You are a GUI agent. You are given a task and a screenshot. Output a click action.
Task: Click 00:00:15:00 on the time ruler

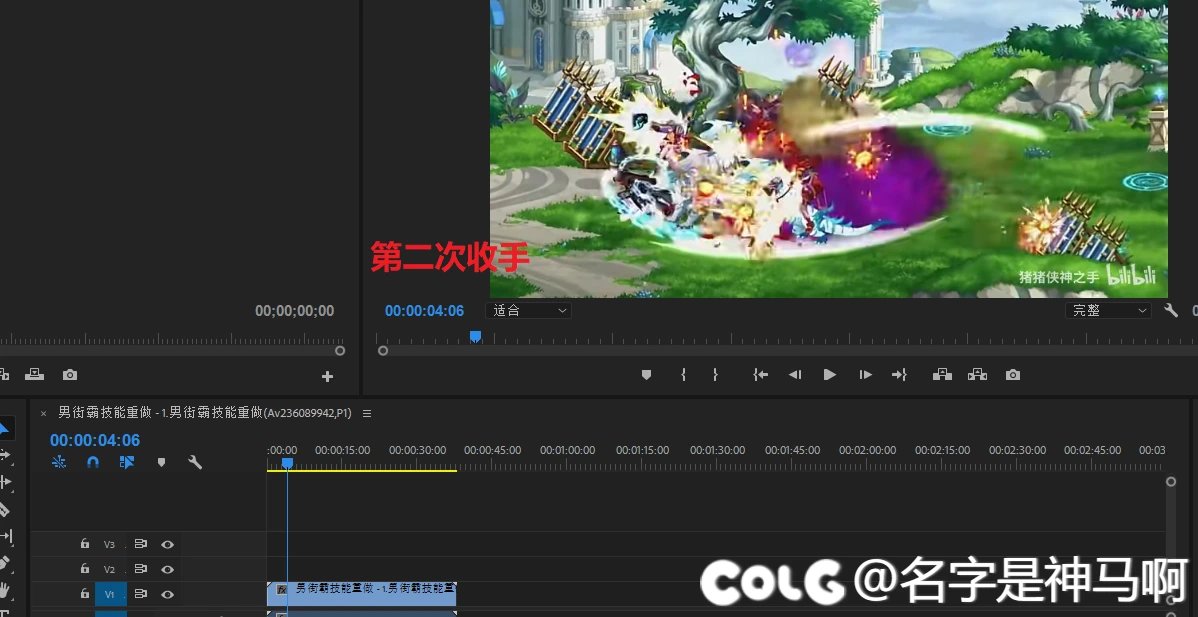(x=342, y=451)
